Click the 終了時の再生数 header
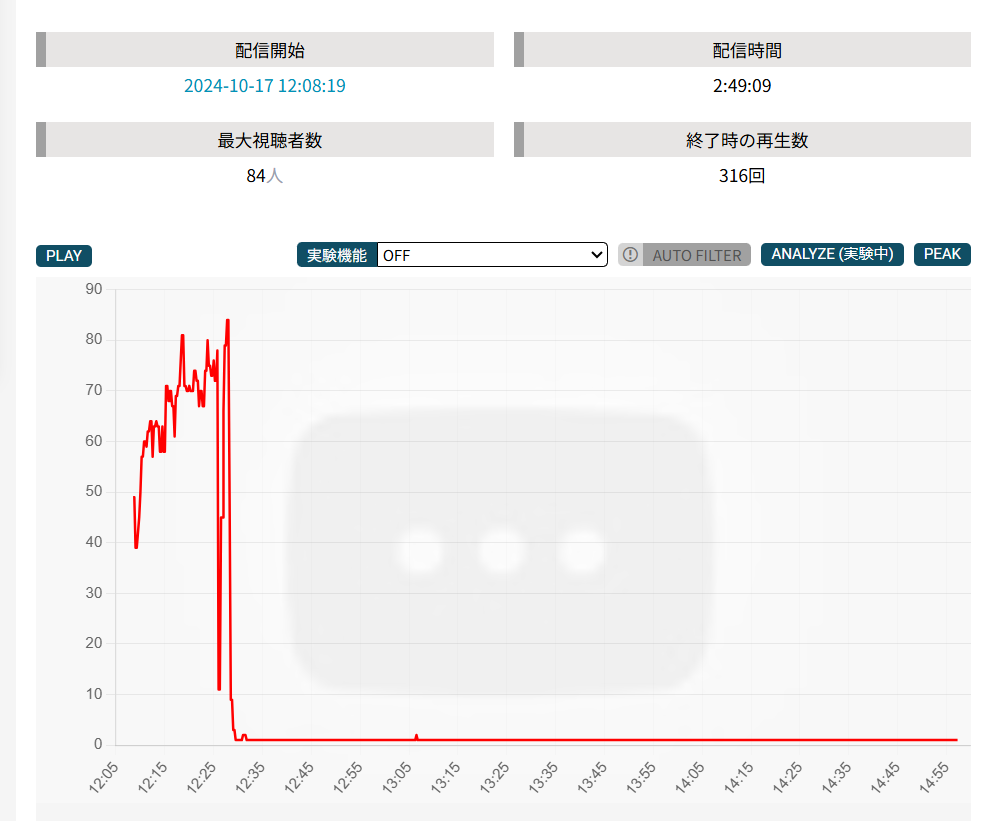The image size is (986, 821). (747, 140)
